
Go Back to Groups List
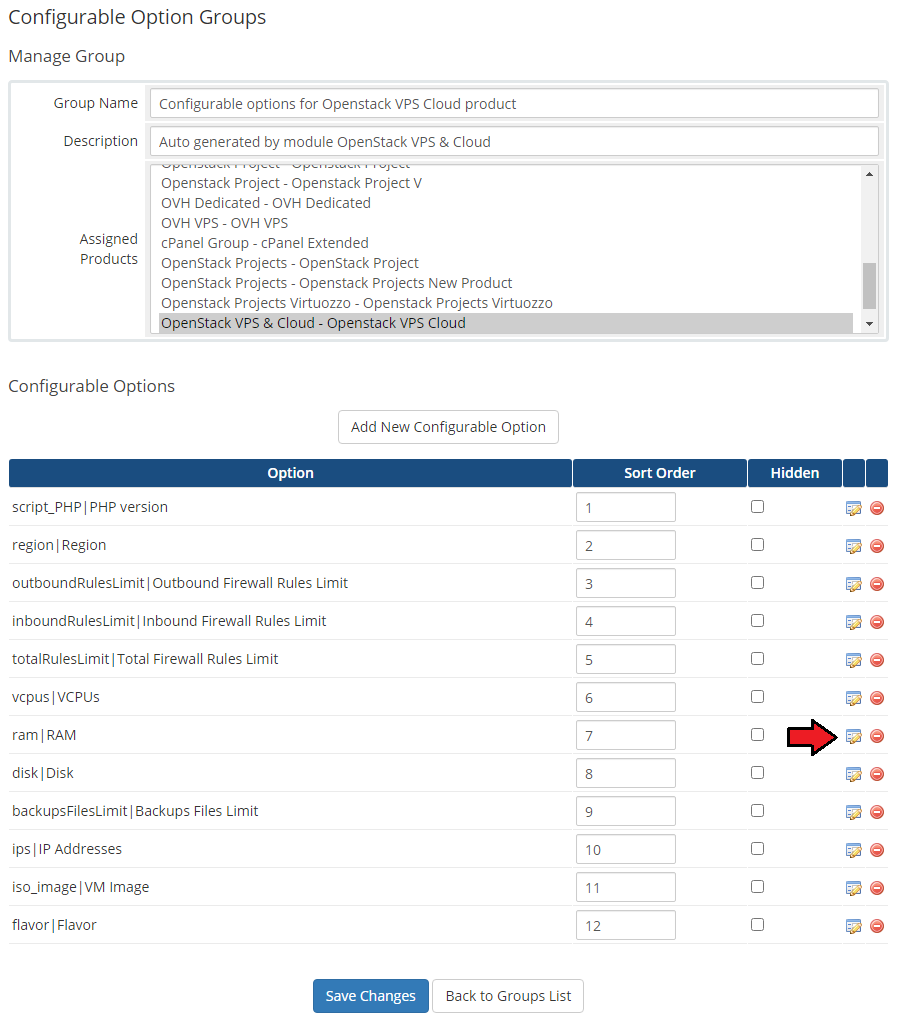click(x=508, y=996)
